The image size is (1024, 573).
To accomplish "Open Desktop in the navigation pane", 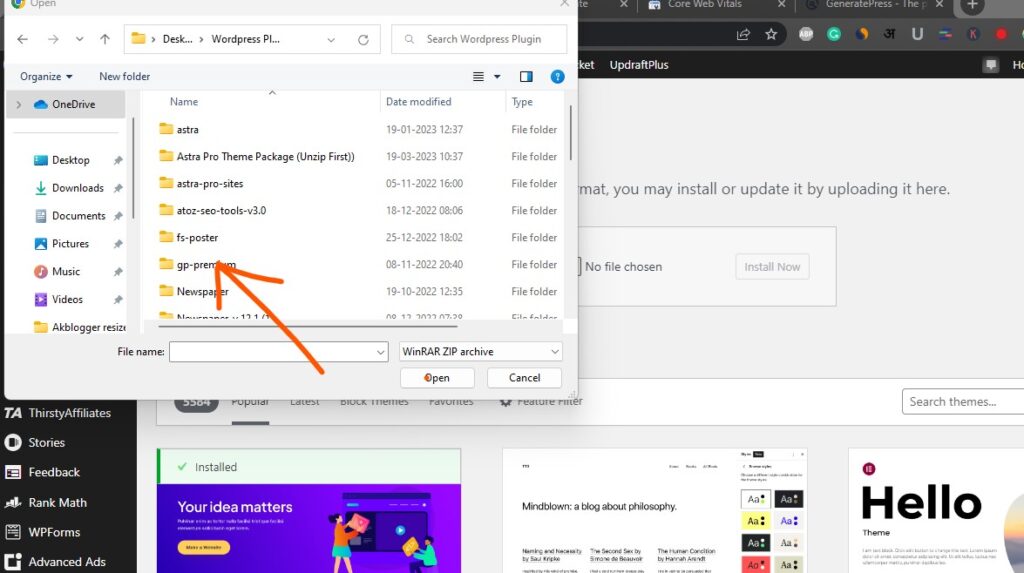I will [71, 160].
